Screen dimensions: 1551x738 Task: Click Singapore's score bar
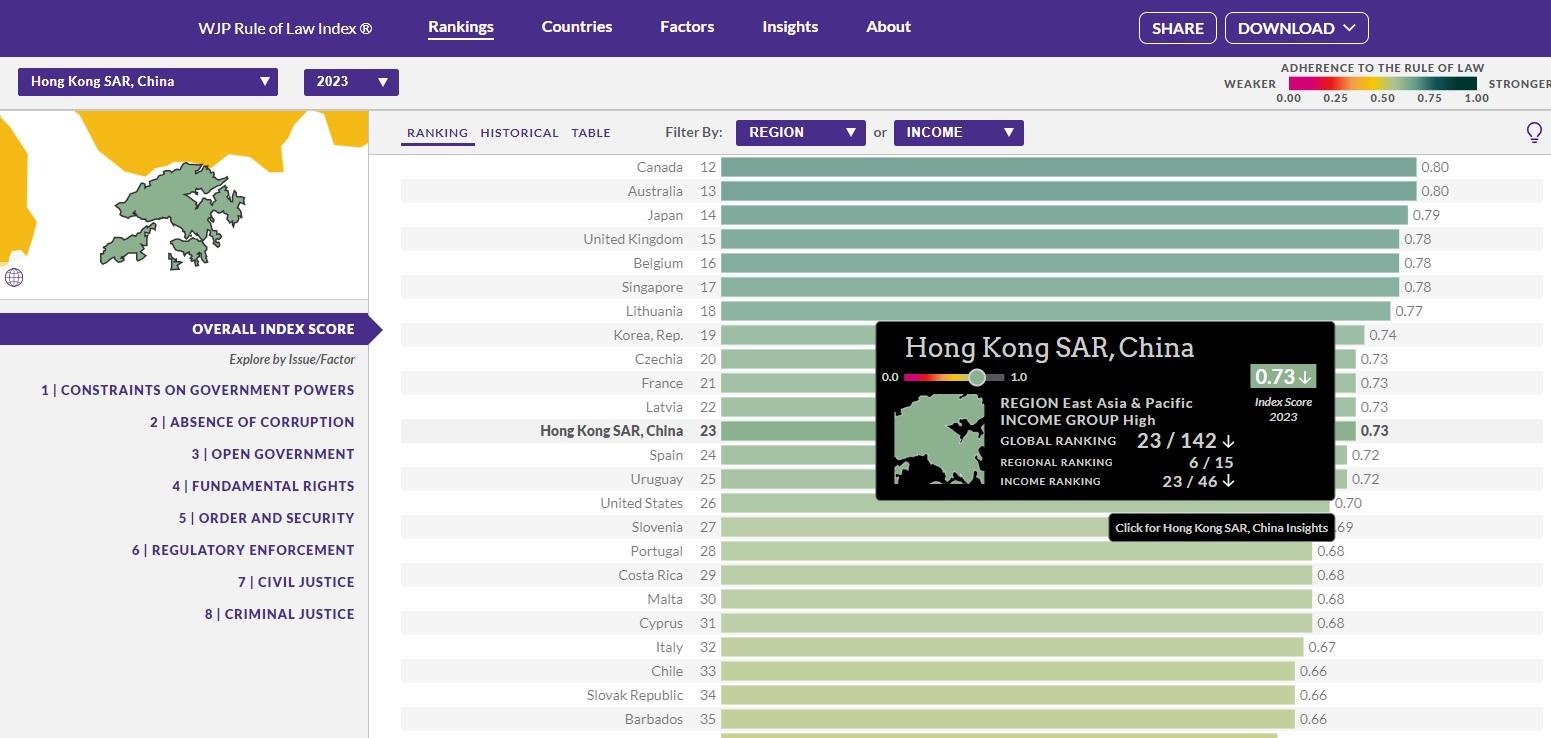1060,287
